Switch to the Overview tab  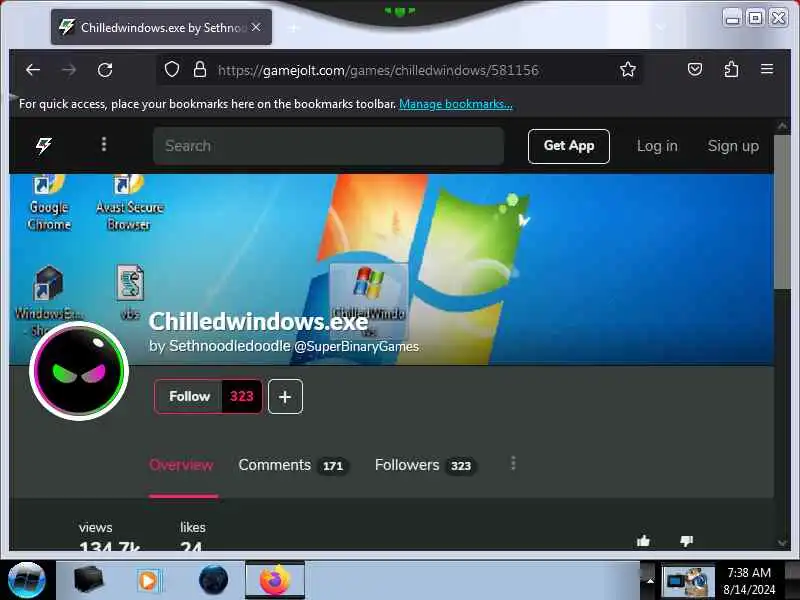pyautogui.click(x=181, y=465)
